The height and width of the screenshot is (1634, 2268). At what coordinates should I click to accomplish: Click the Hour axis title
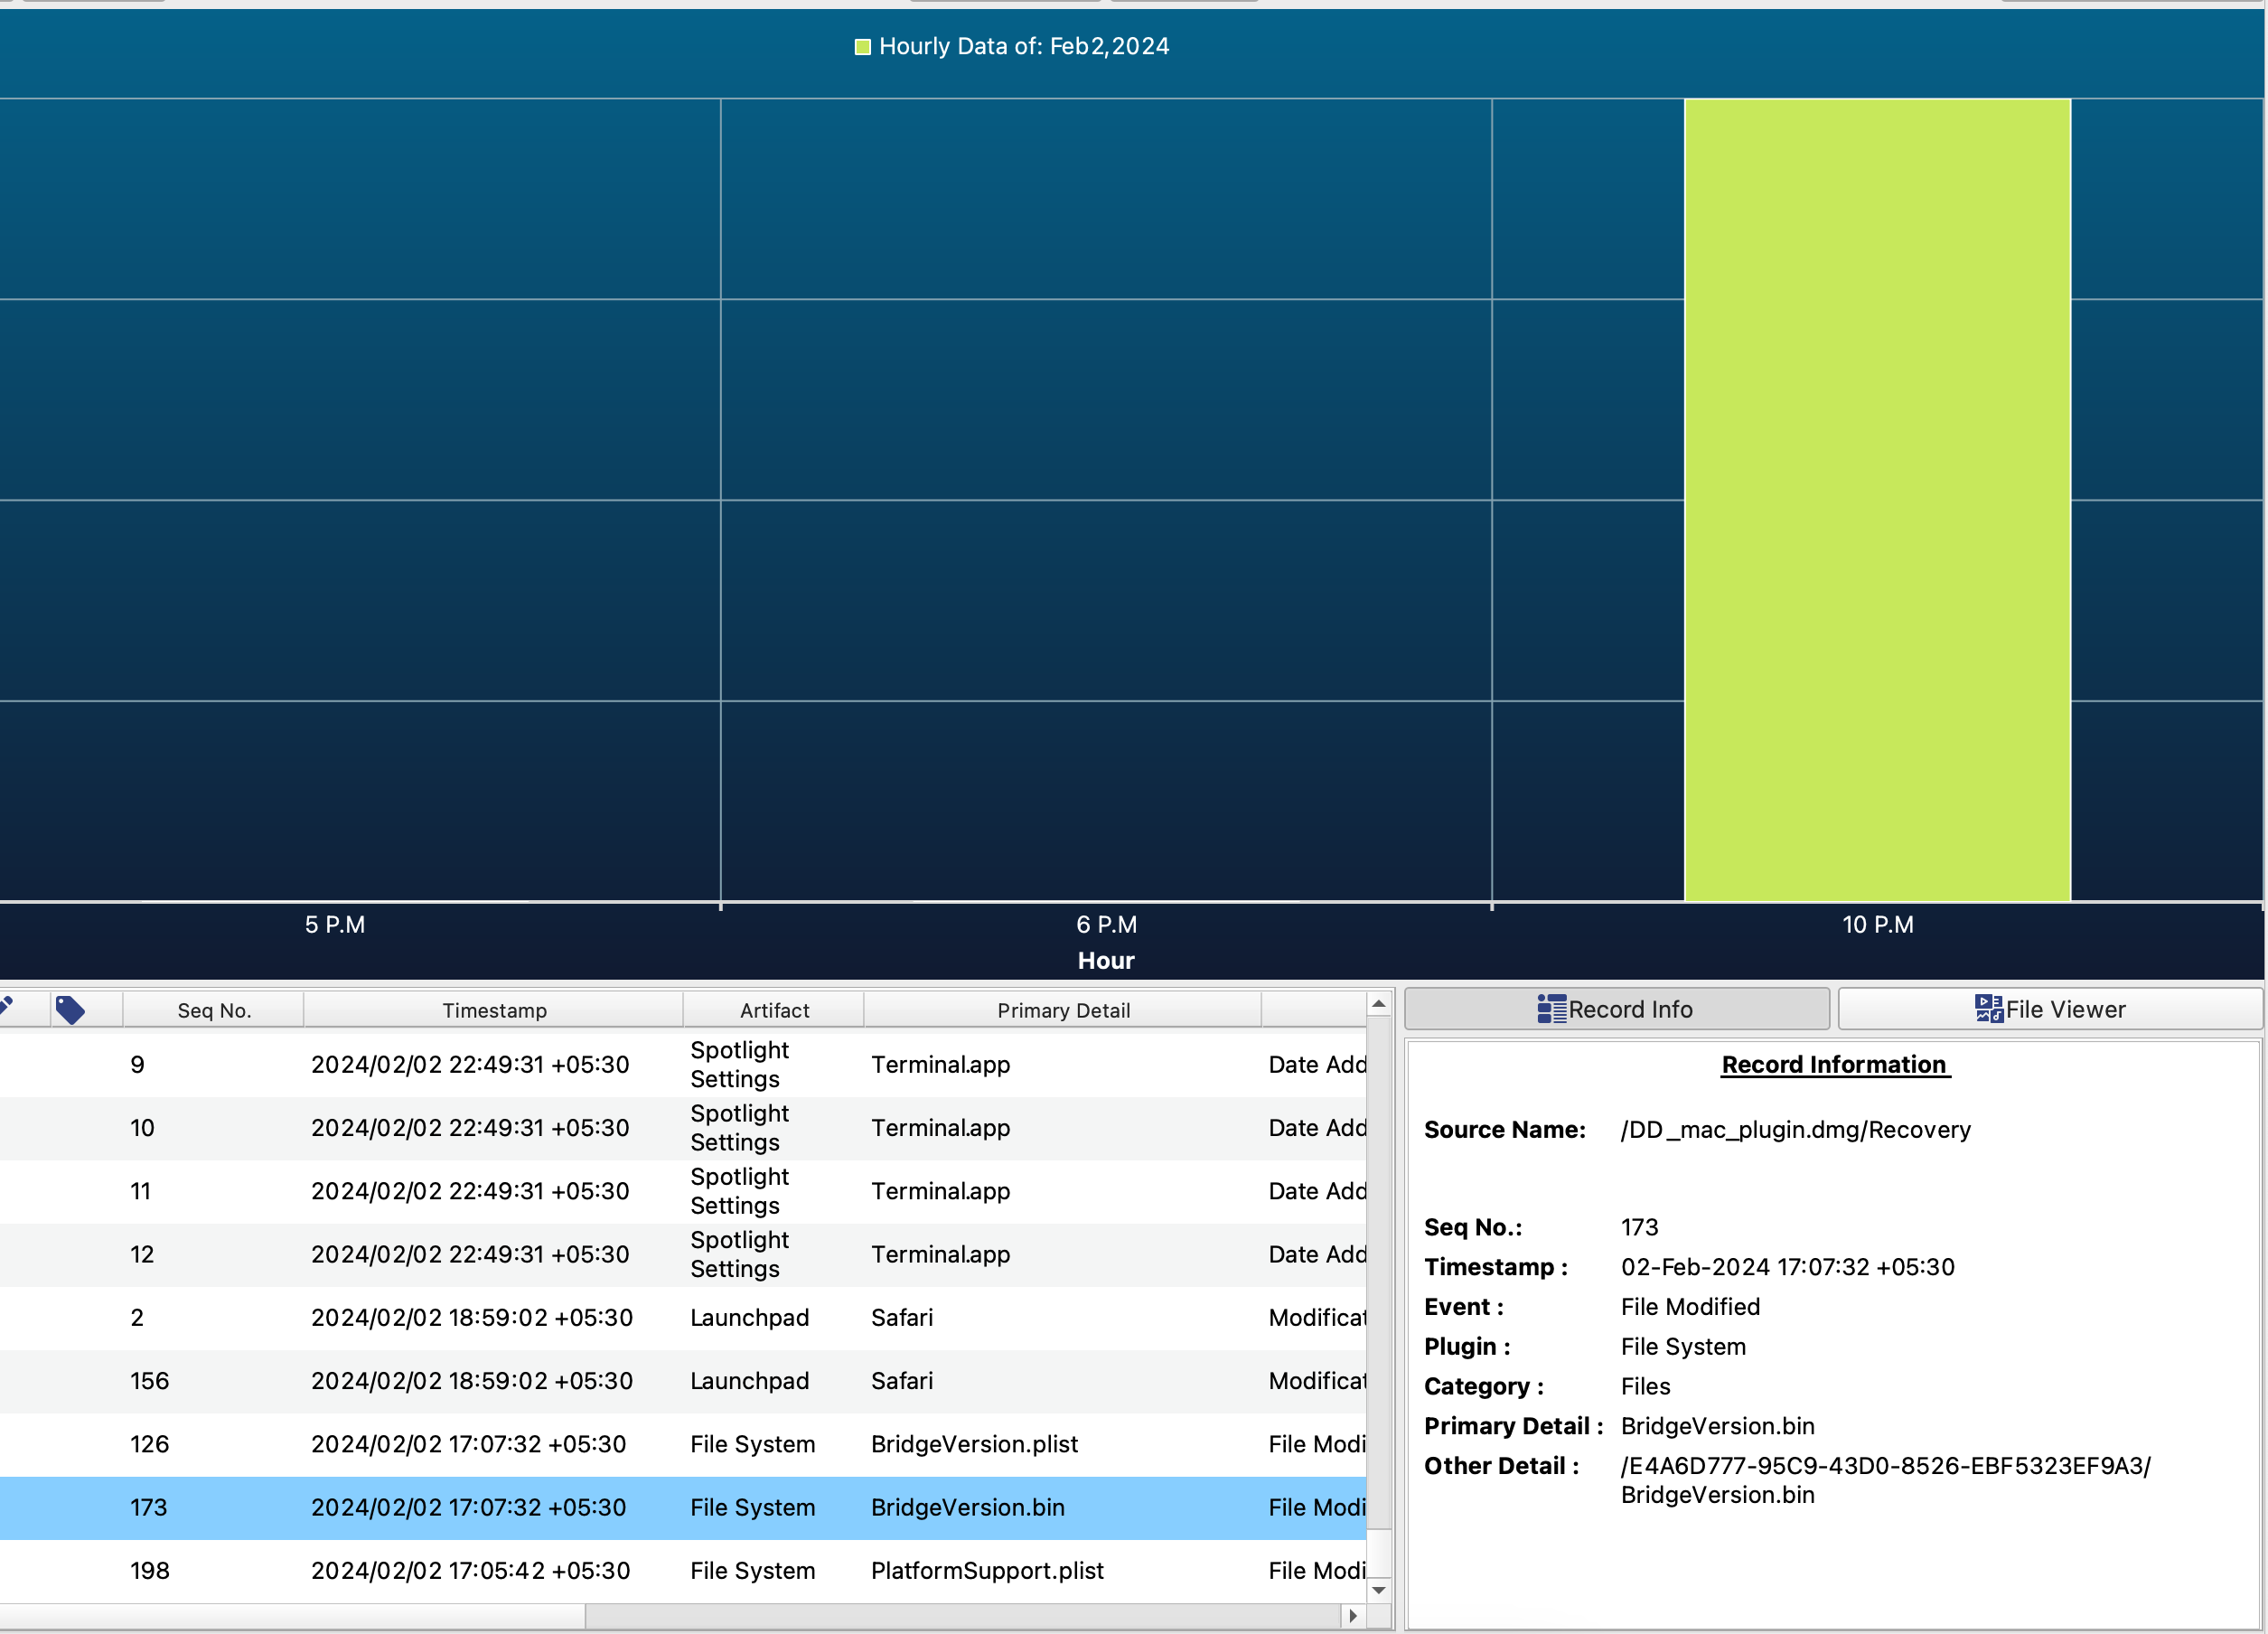point(1106,961)
